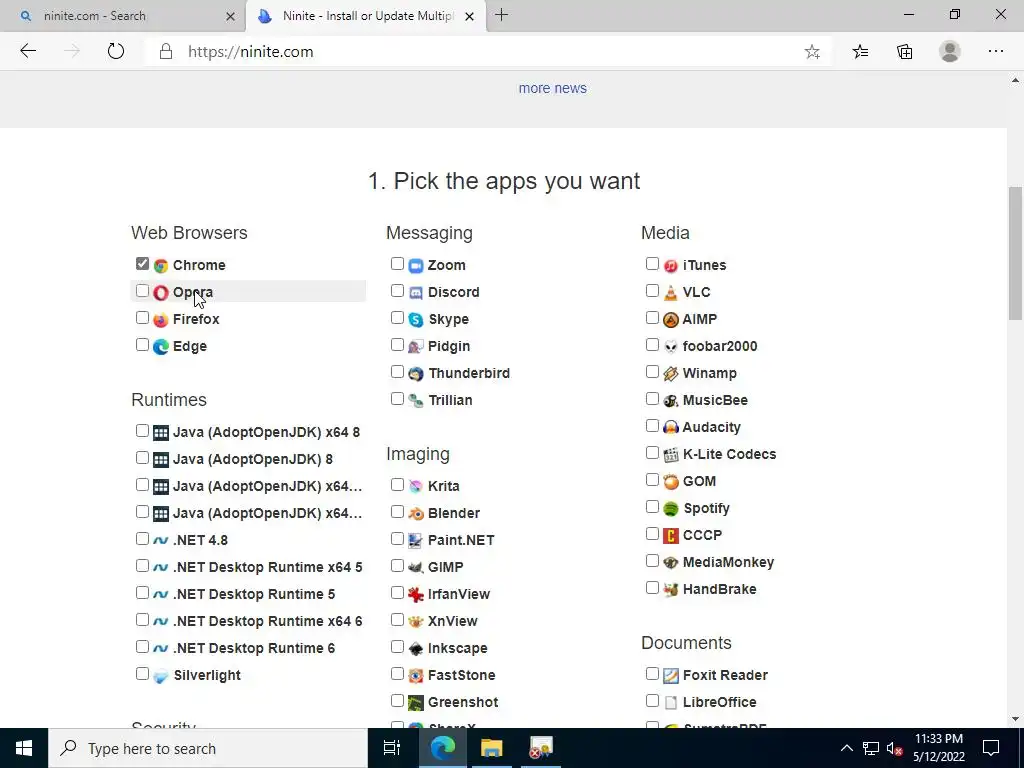Check the LibreOffice checkbox

(x=652, y=701)
